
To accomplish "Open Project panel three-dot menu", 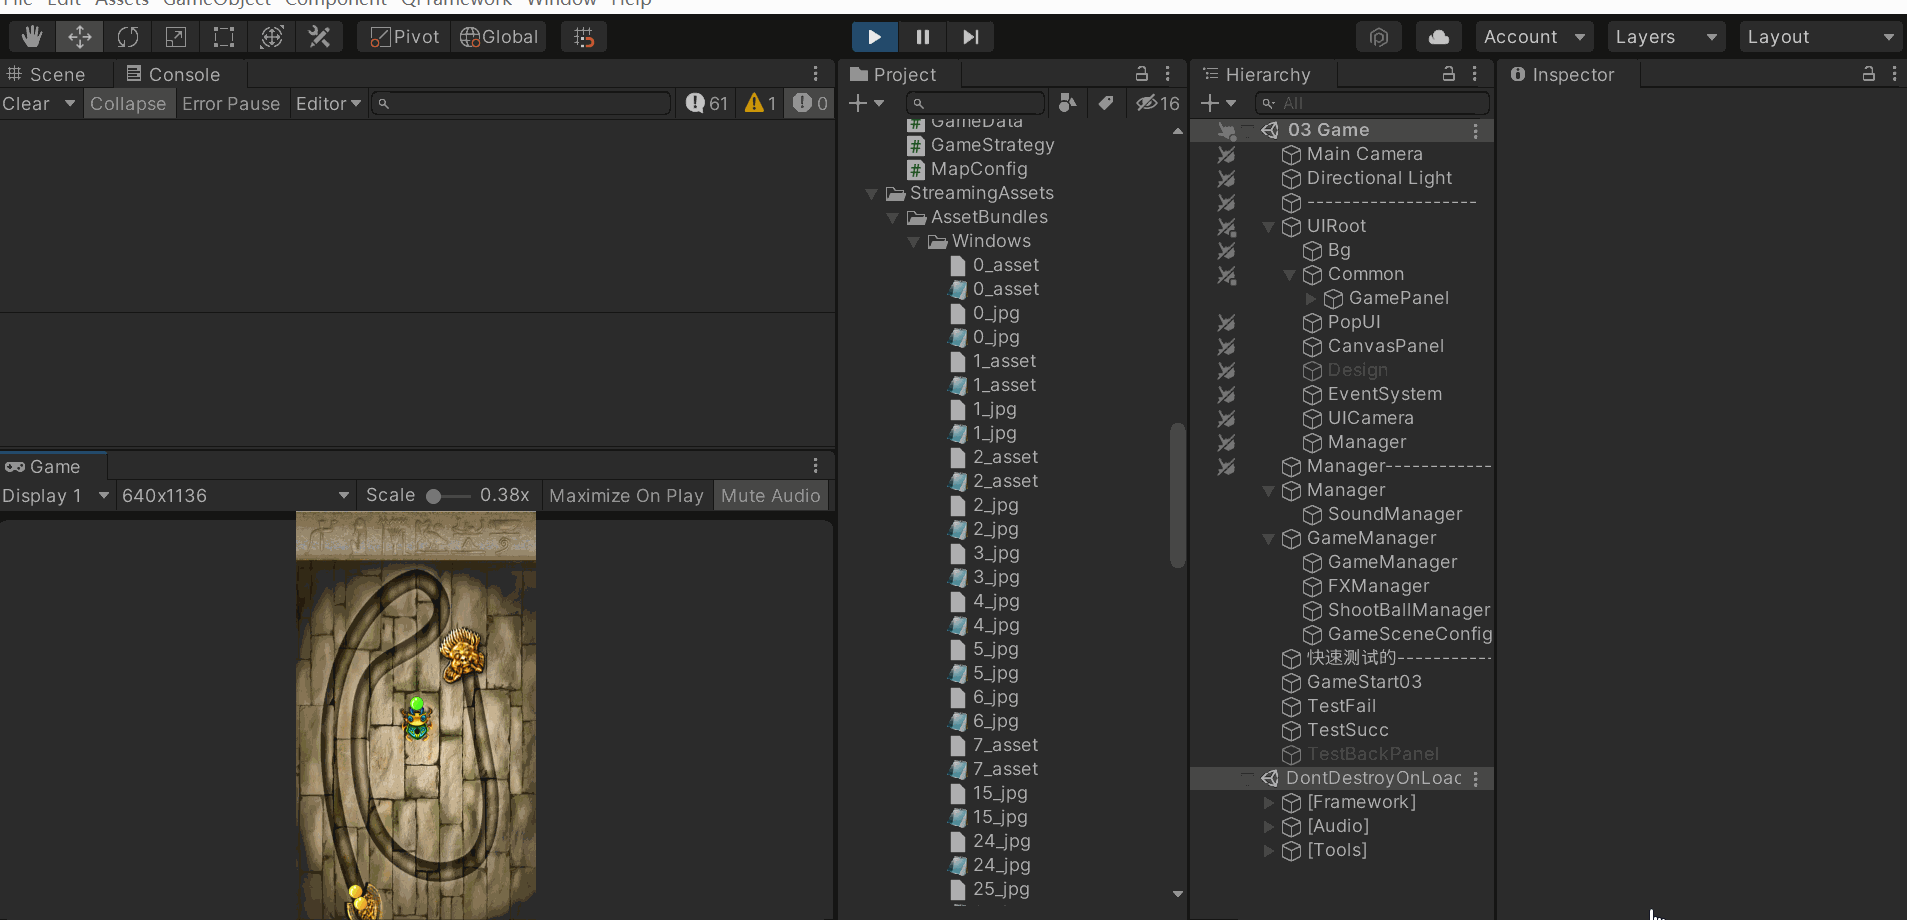I will pyautogui.click(x=1167, y=74).
